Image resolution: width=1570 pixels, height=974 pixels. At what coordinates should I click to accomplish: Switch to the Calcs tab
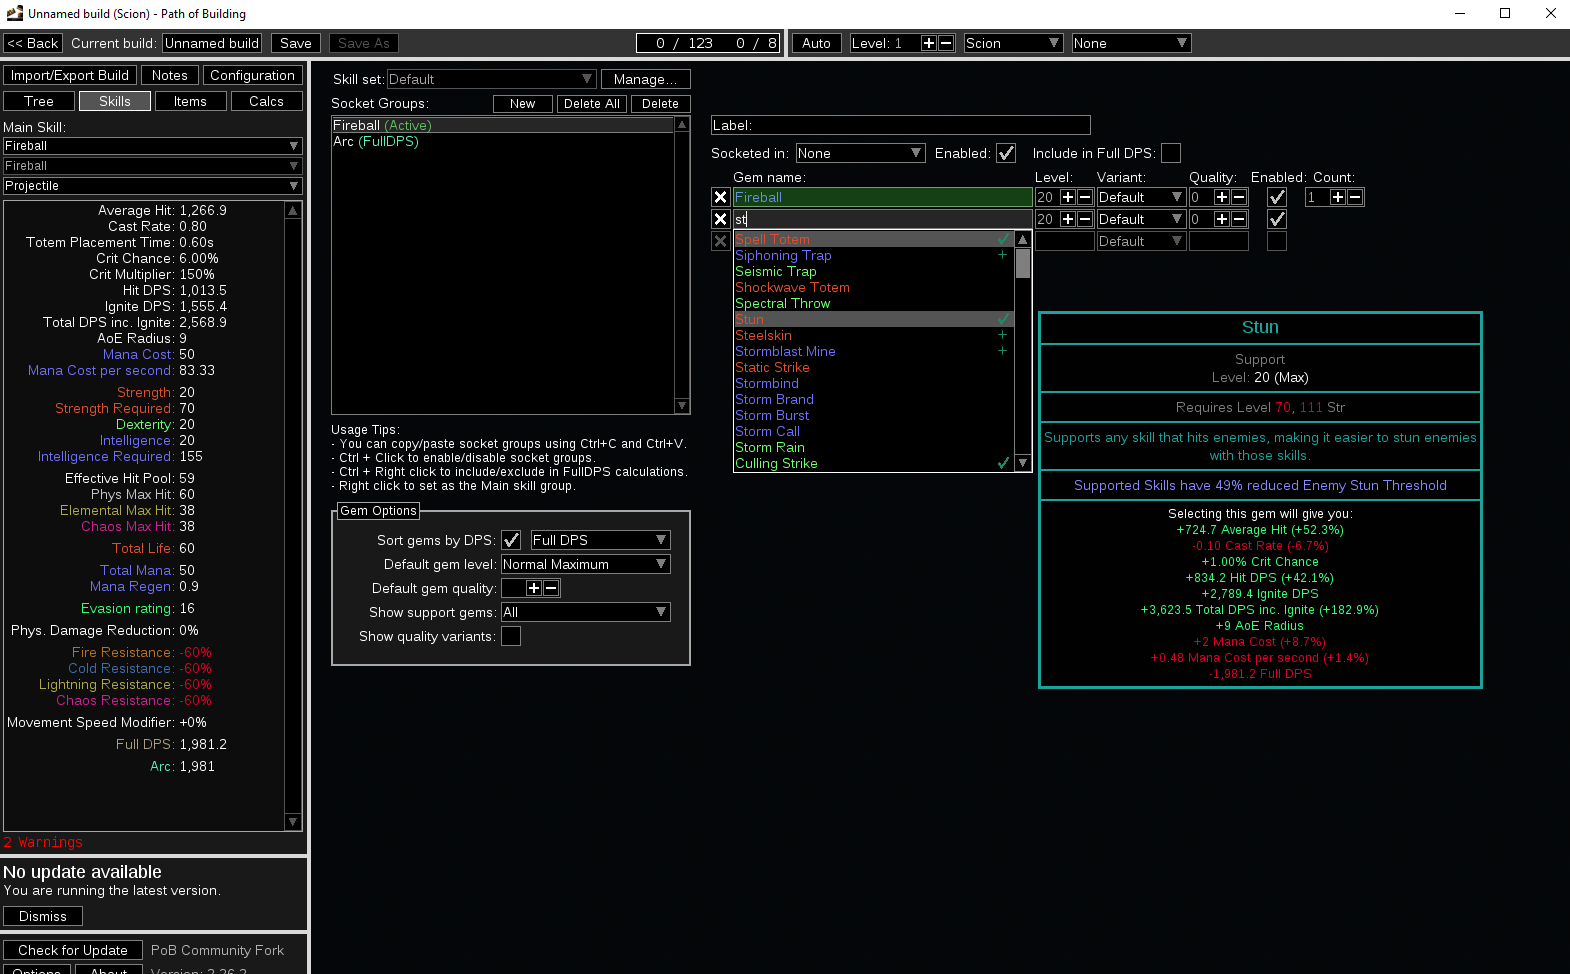[x=266, y=101]
